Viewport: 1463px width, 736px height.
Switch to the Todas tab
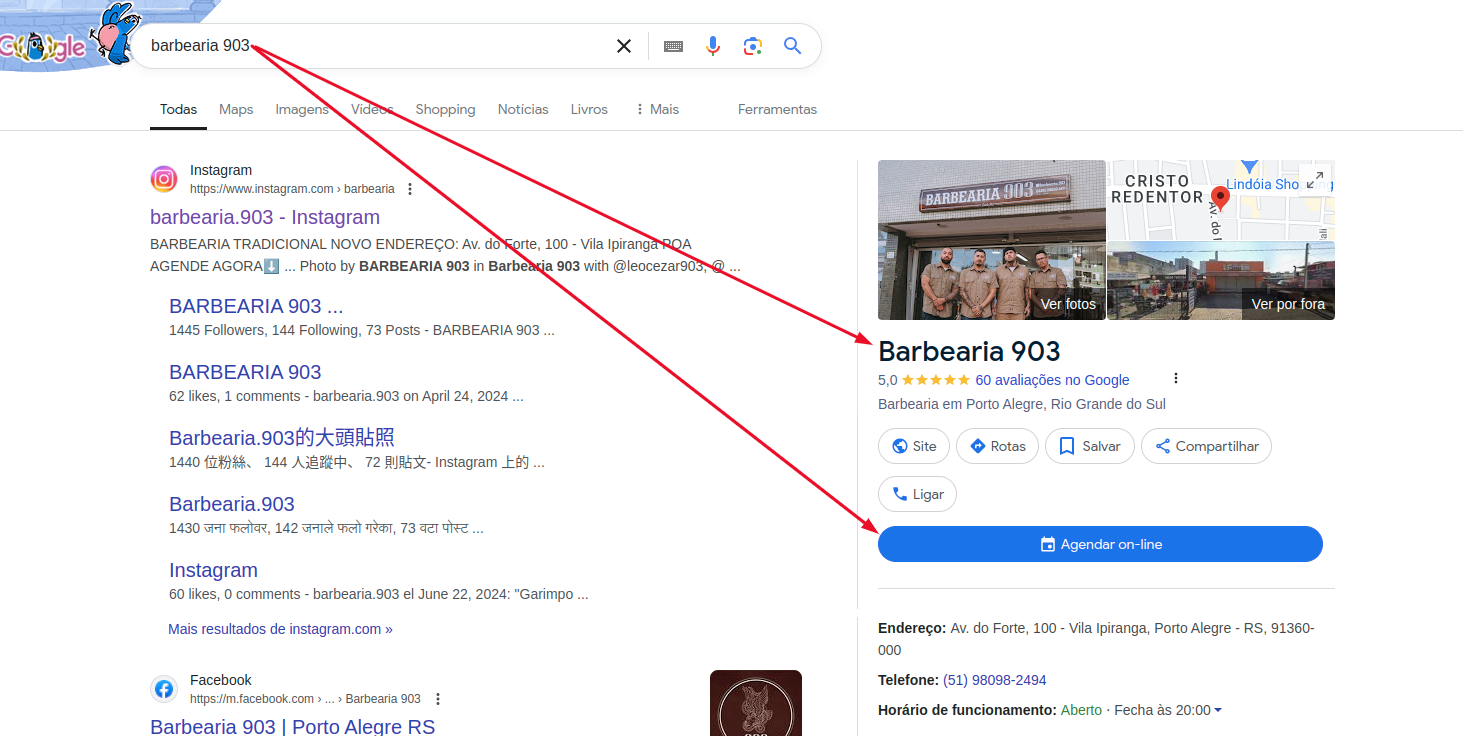[x=178, y=109]
